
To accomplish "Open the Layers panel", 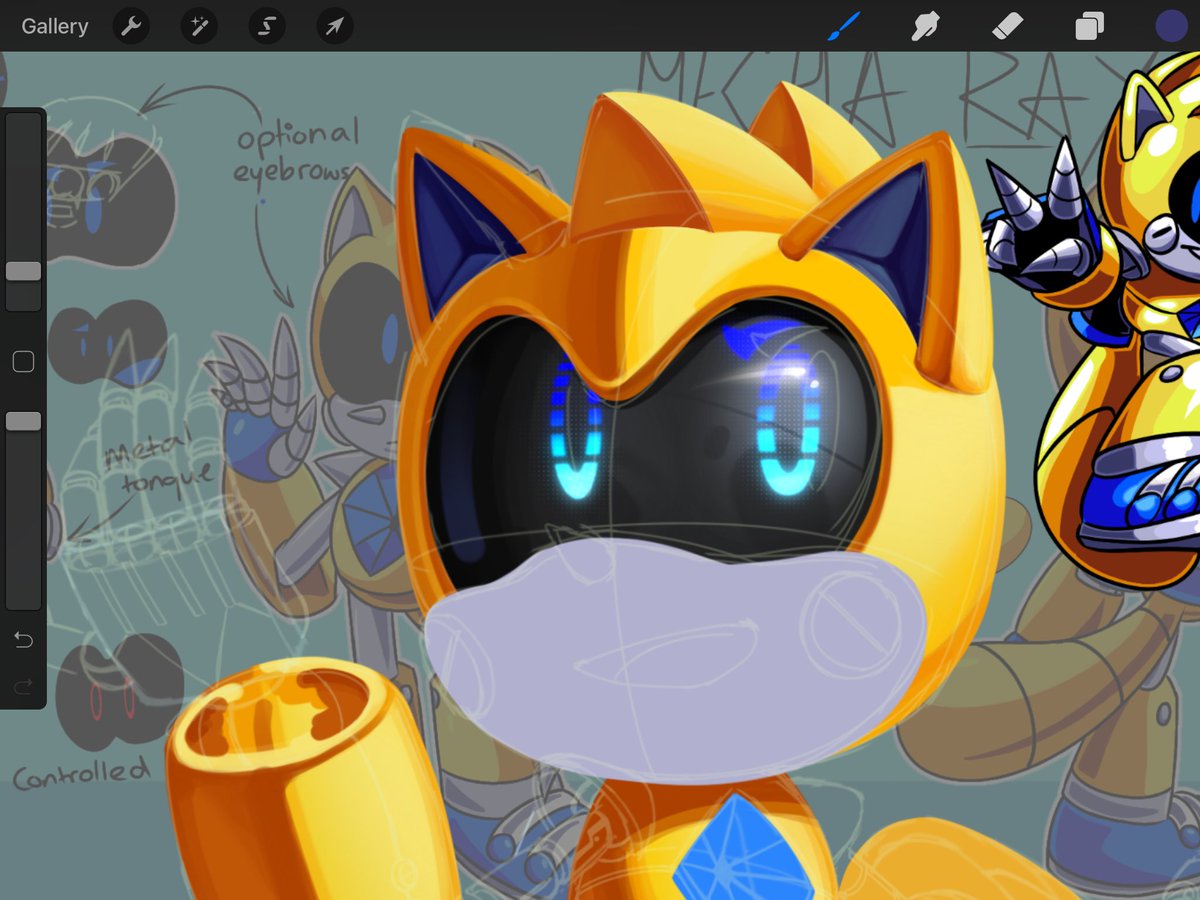I will 1089,26.
